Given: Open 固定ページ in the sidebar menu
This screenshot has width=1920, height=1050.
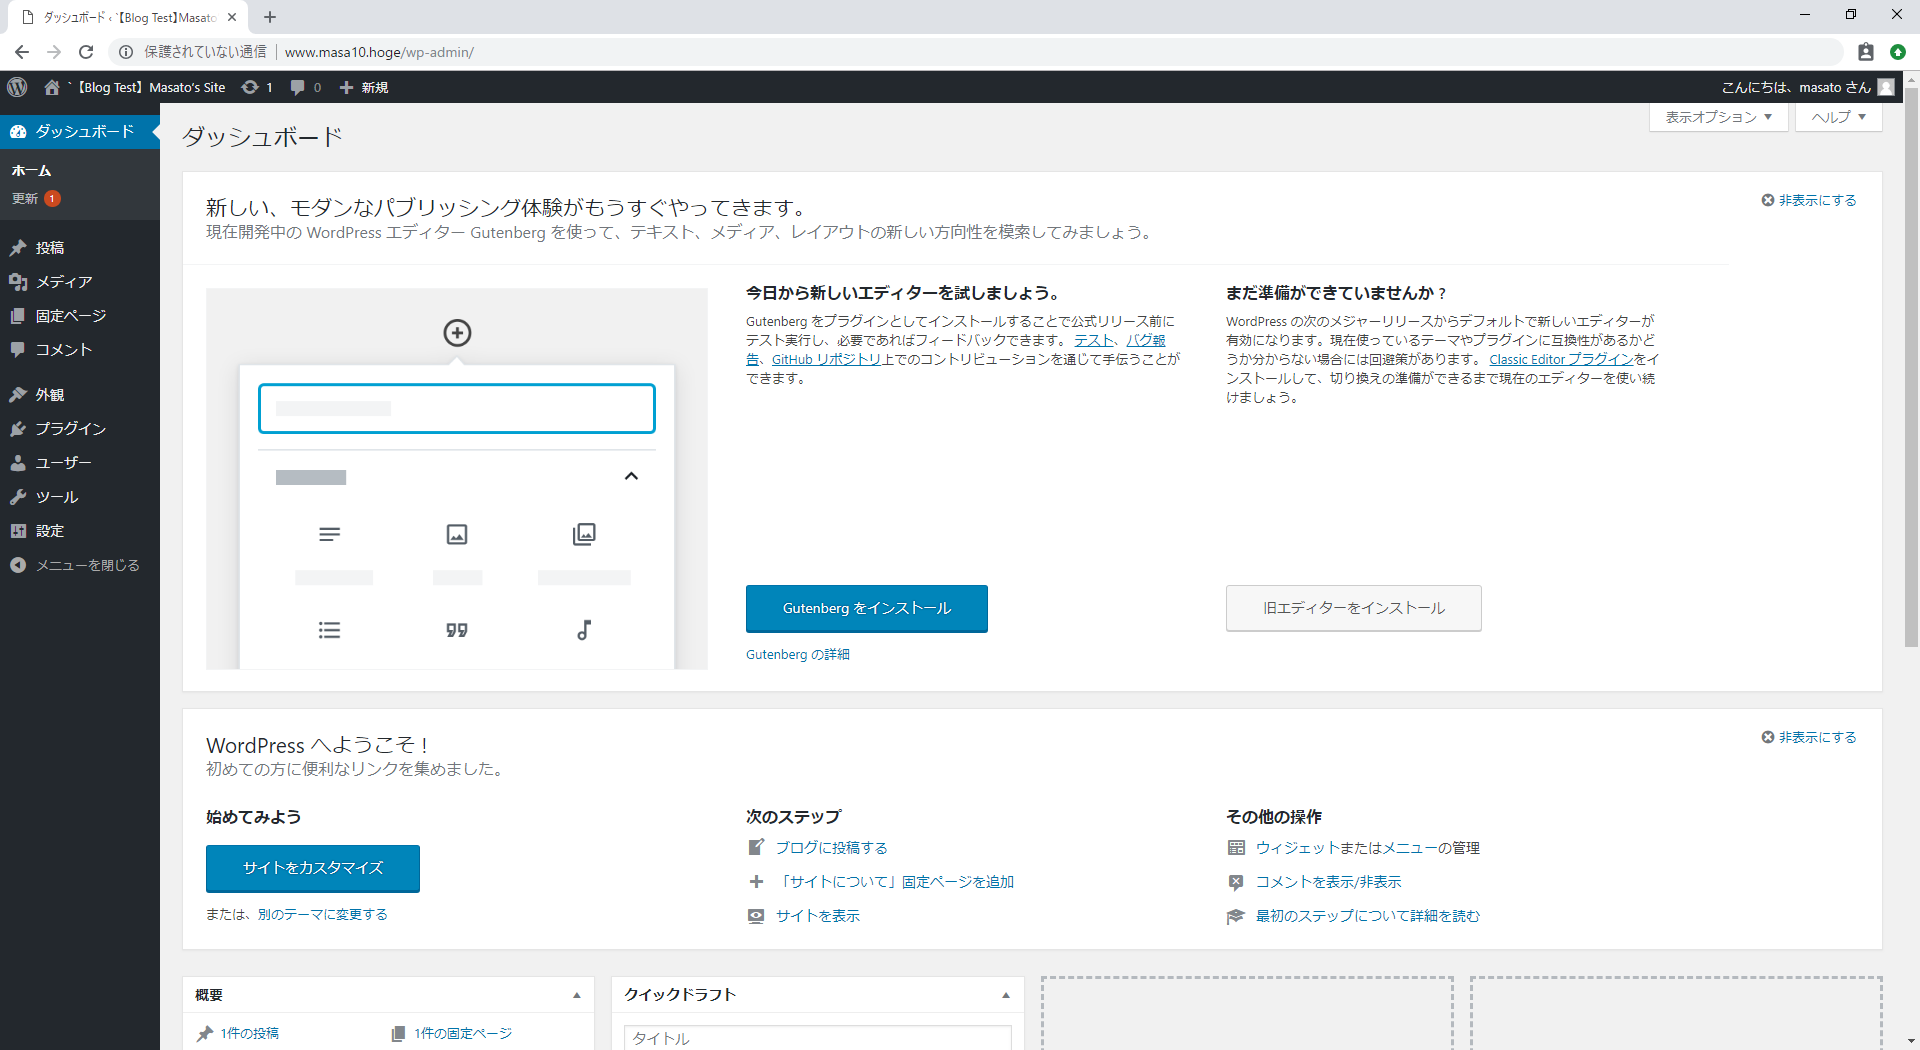Looking at the screenshot, I should (80, 316).
